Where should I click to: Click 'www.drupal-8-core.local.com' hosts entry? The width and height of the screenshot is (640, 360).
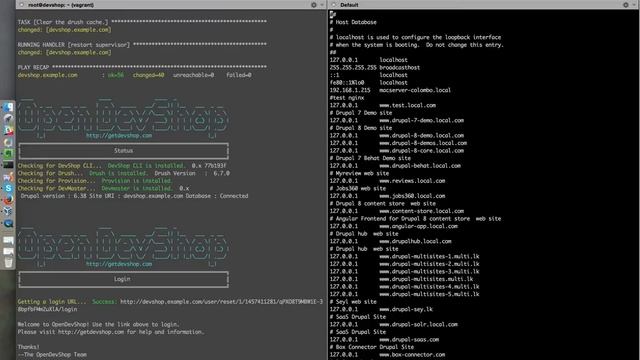click(421, 151)
